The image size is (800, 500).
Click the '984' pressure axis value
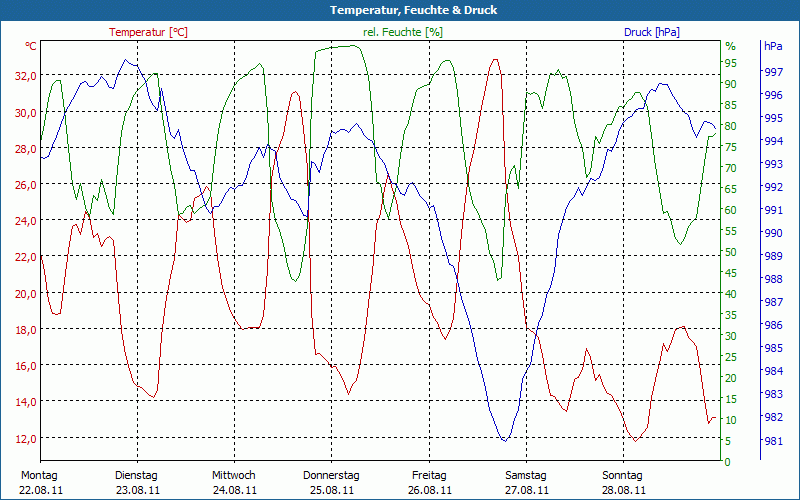[x=774, y=371]
